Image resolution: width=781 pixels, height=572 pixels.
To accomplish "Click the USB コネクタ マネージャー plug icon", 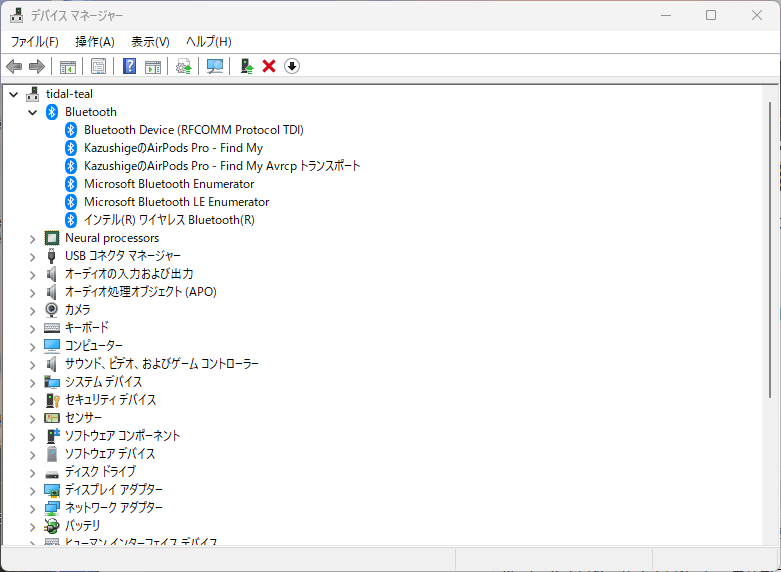I will pyautogui.click(x=52, y=256).
